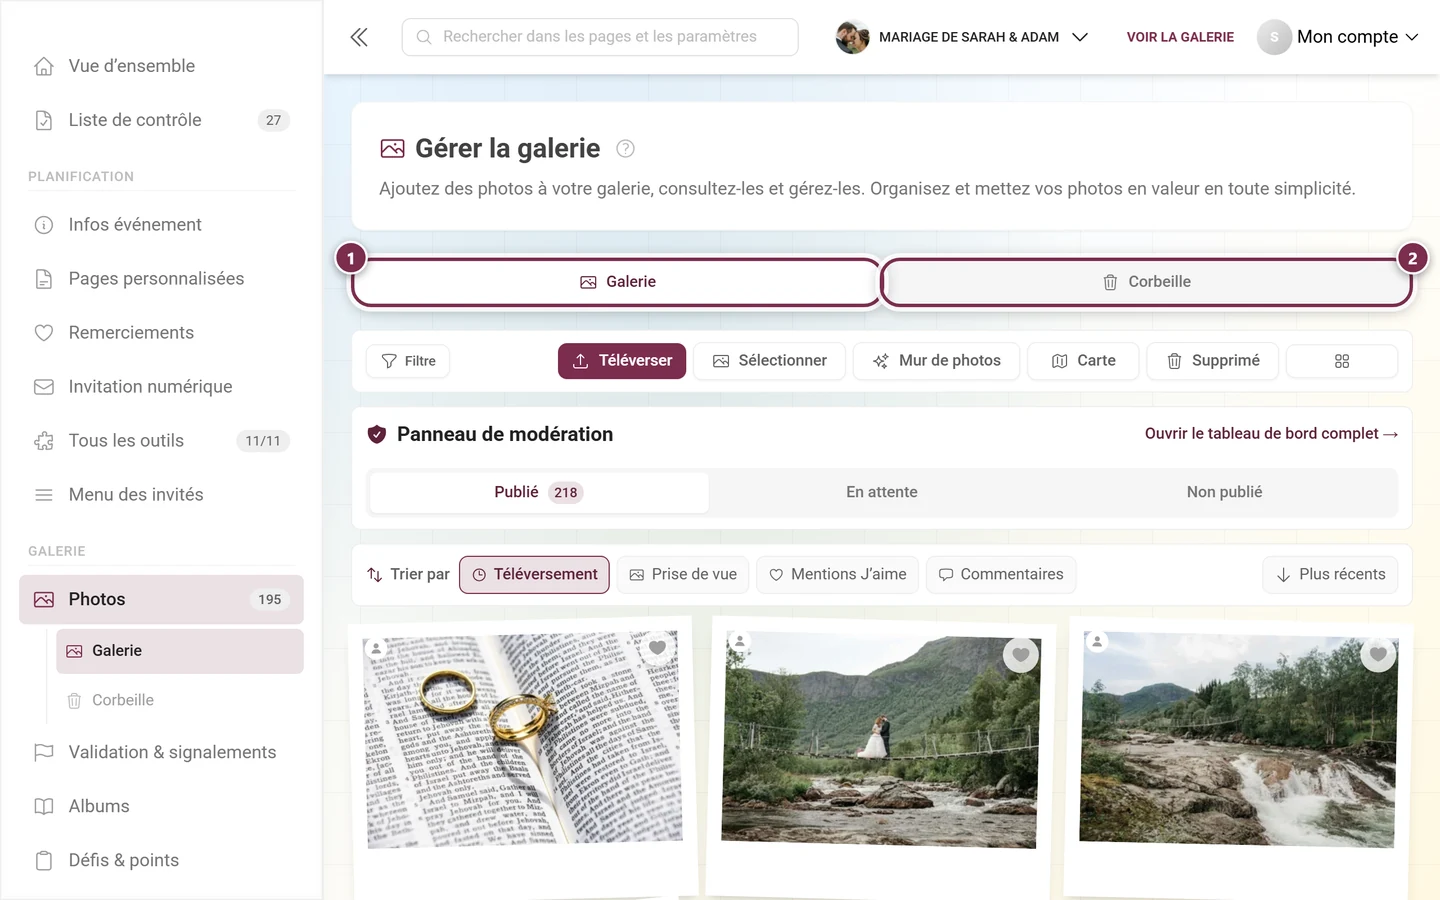Open Défis & points

[161, 861]
